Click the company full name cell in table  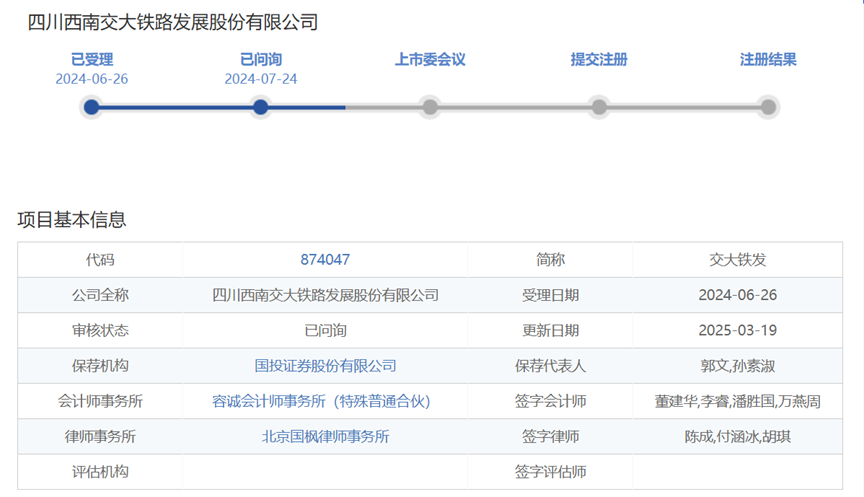(x=325, y=295)
